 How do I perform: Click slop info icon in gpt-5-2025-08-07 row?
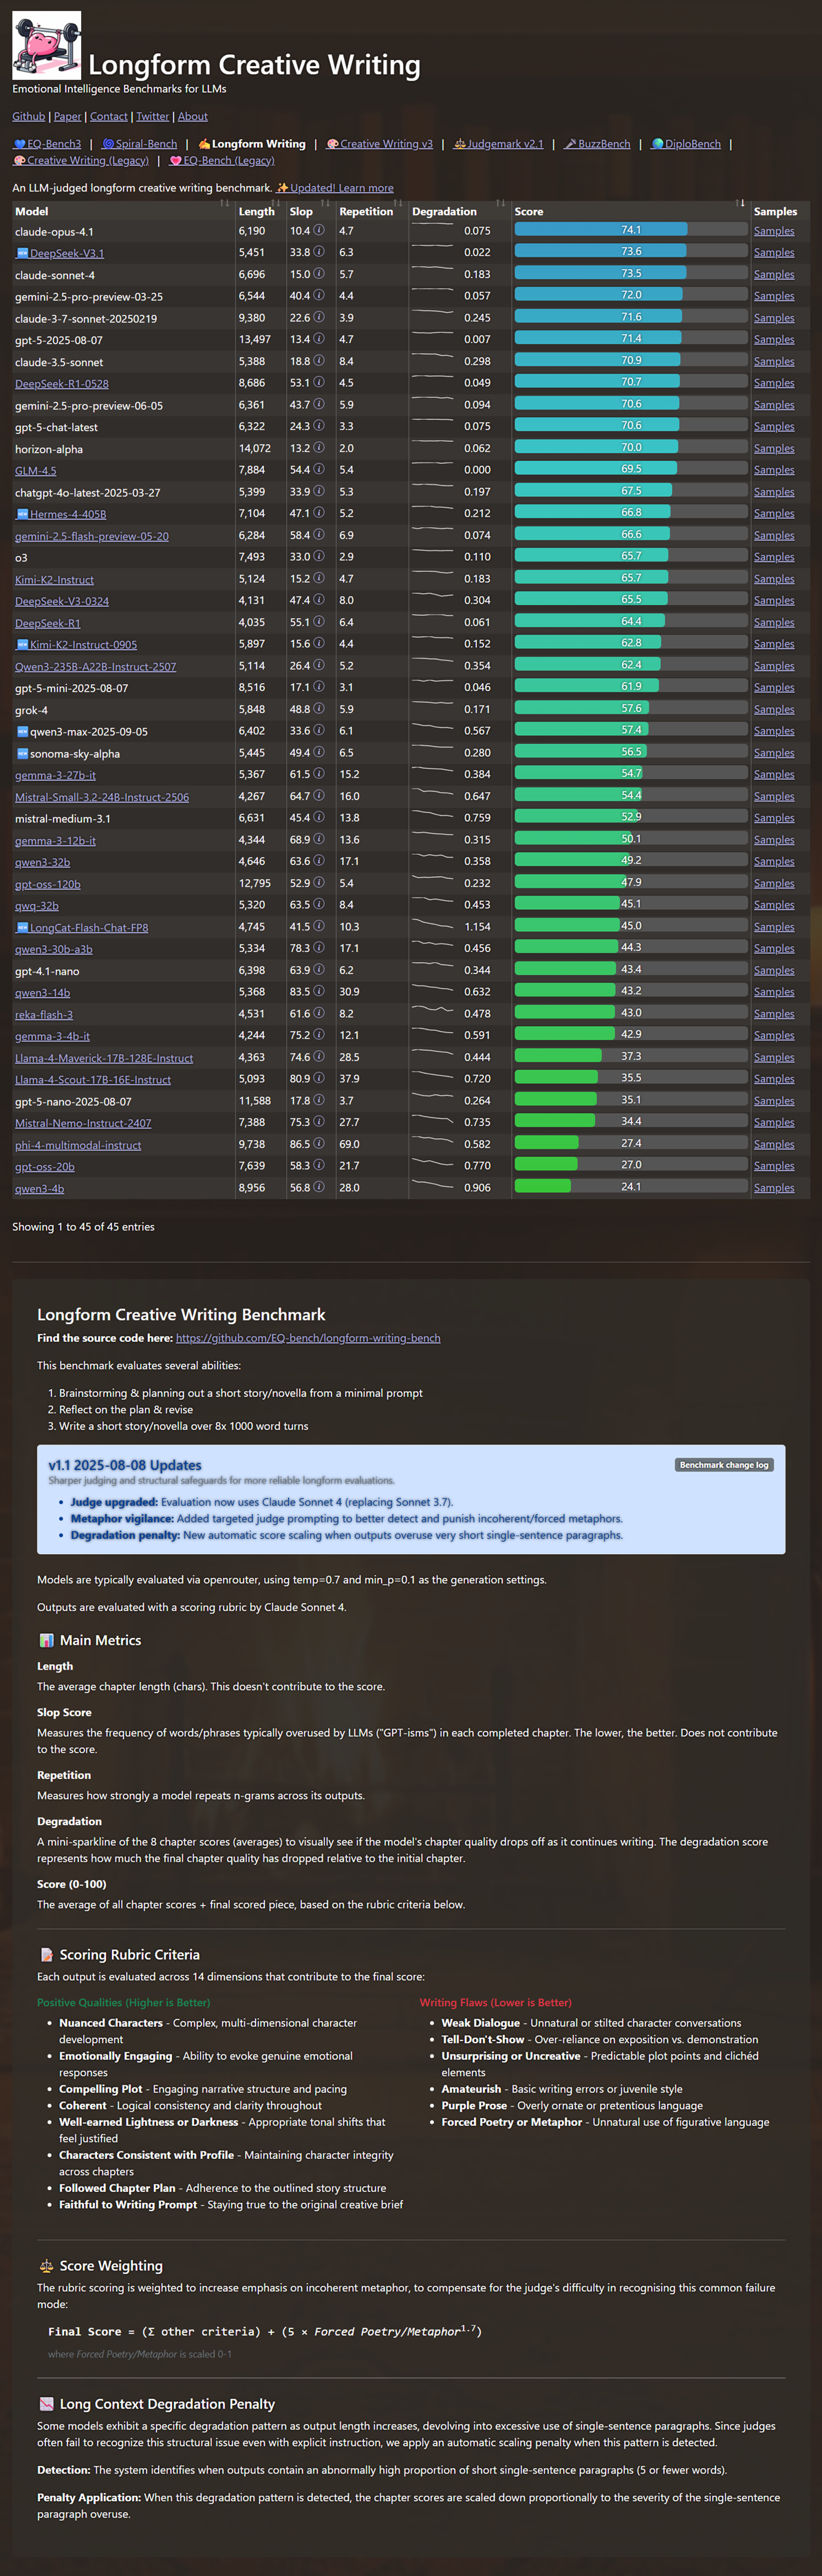[319, 339]
